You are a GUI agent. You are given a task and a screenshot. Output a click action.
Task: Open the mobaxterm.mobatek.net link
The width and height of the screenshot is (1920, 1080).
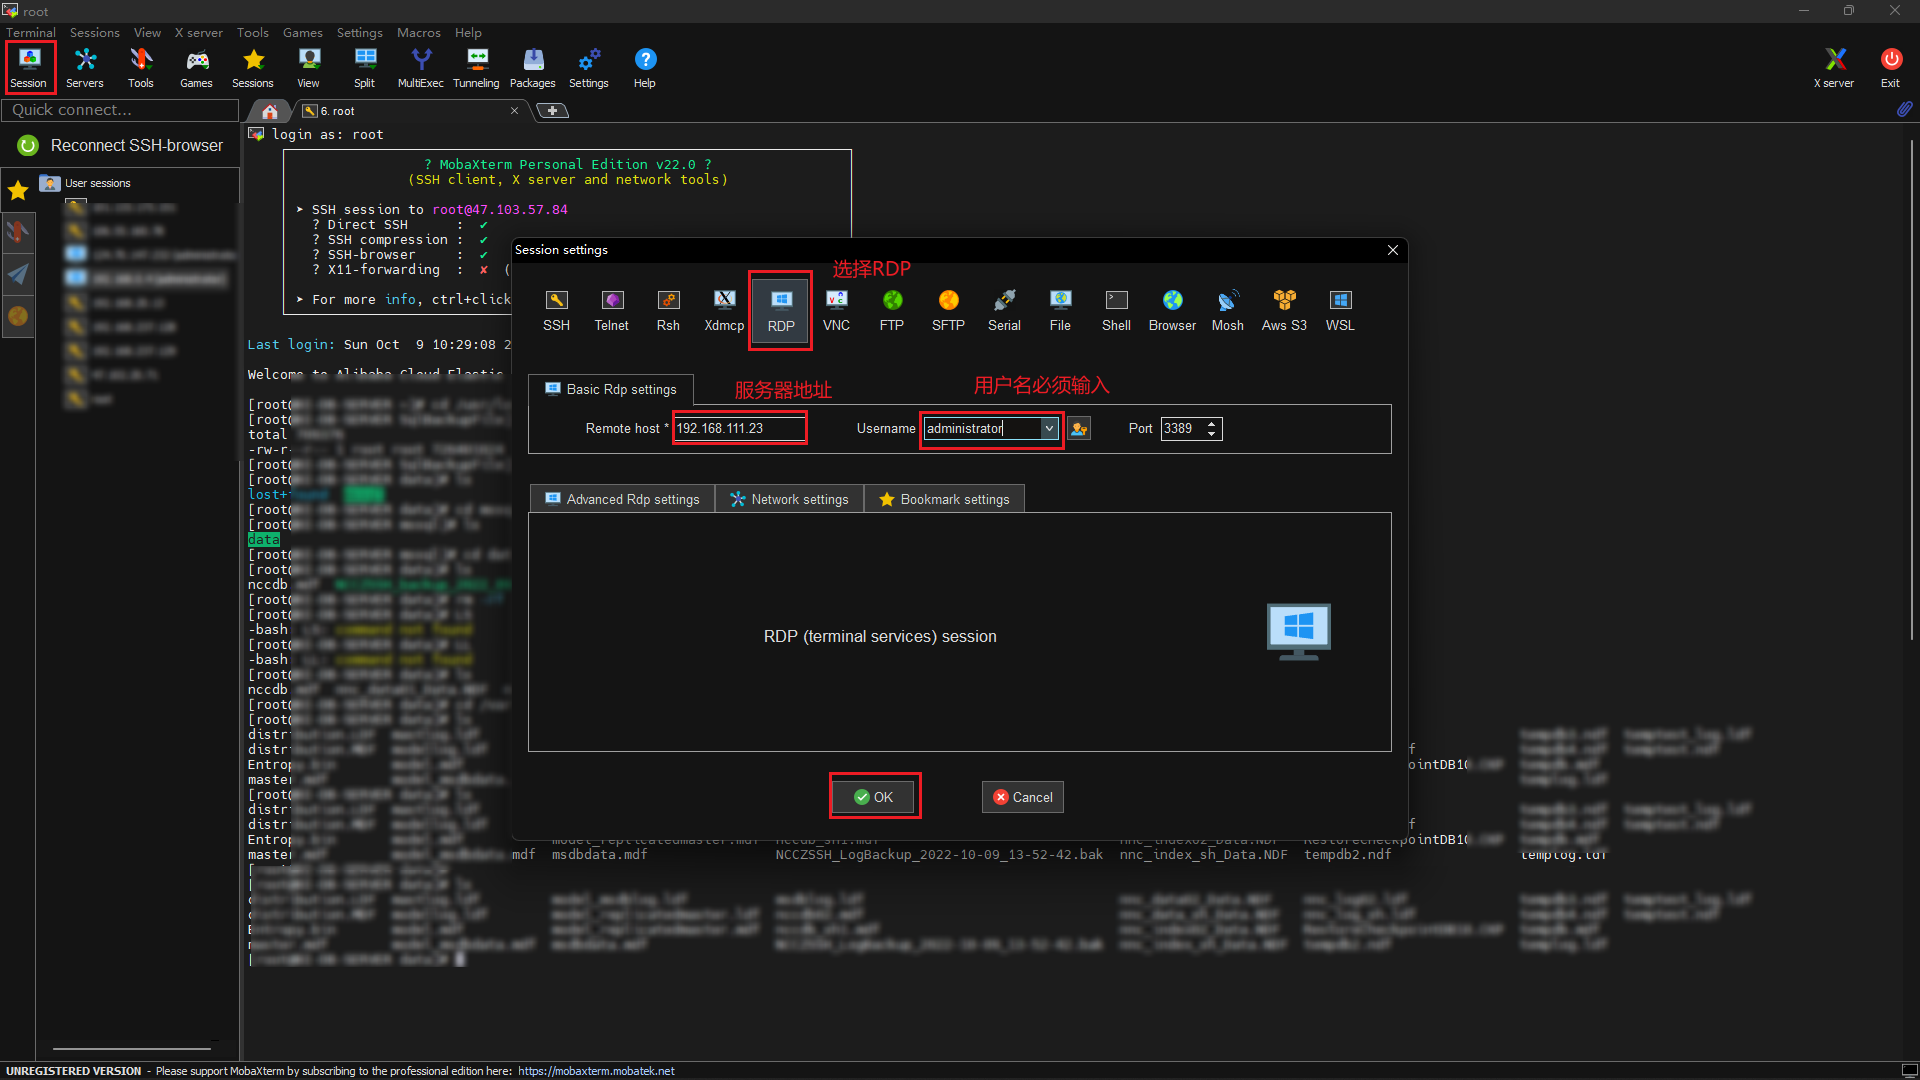(596, 1071)
